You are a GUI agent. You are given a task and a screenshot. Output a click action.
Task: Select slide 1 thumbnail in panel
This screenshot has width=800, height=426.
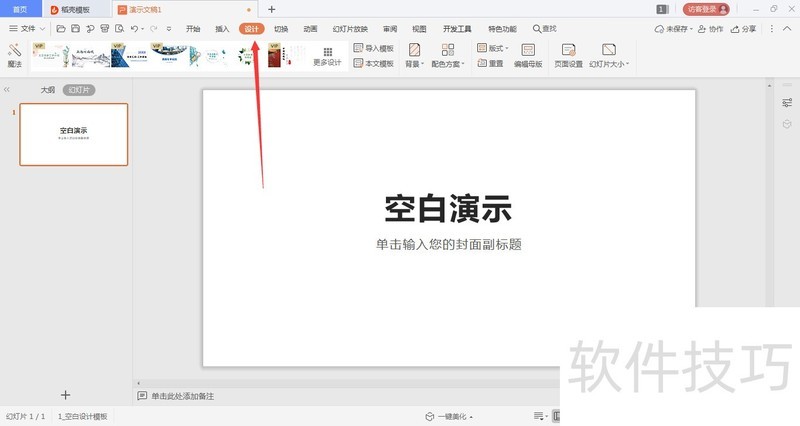73,134
